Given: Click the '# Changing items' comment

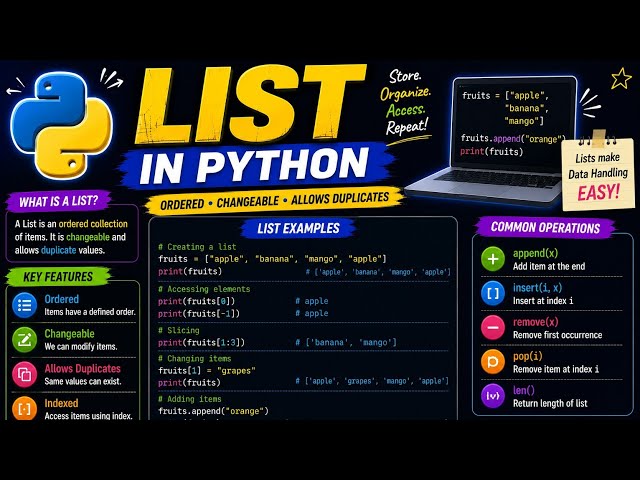Looking at the screenshot, I should 195,358.
